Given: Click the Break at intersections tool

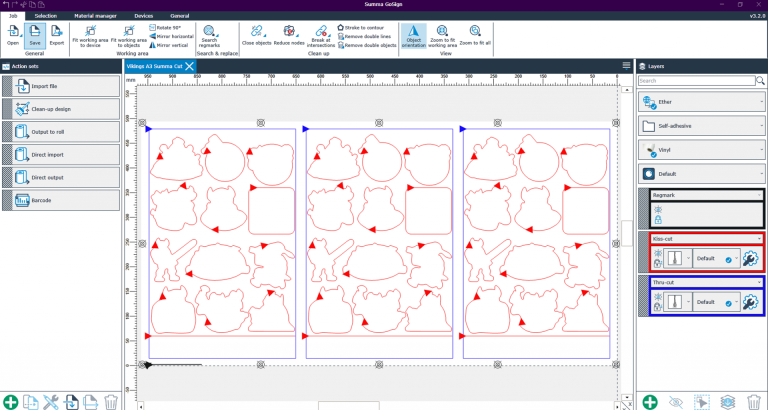Looking at the screenshot, I should 320,38.
